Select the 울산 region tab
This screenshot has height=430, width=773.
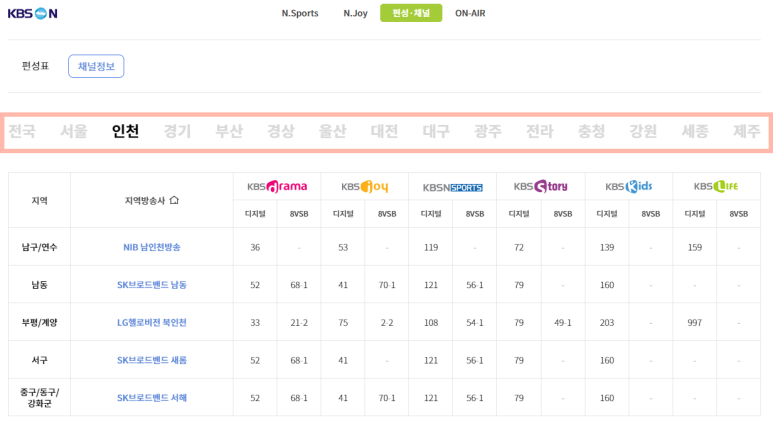[332, 131]
